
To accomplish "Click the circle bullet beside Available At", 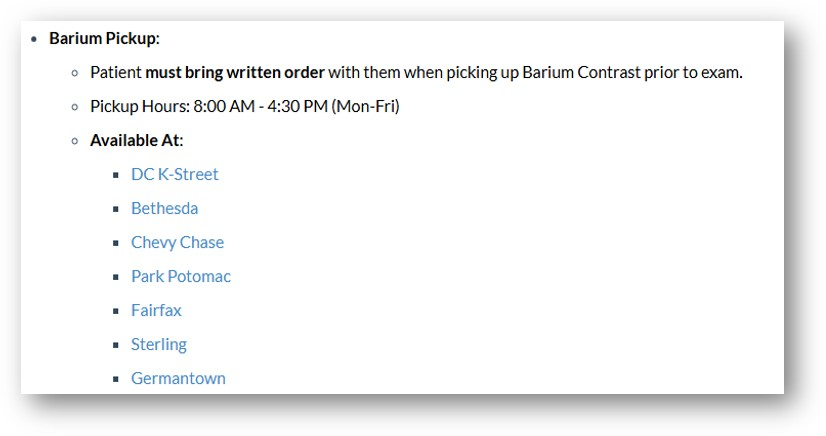I will click(x=75, y=141).
